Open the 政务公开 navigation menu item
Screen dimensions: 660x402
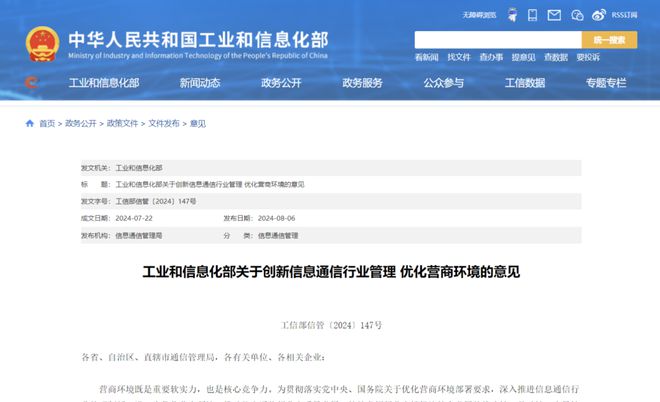coord(281,83)
